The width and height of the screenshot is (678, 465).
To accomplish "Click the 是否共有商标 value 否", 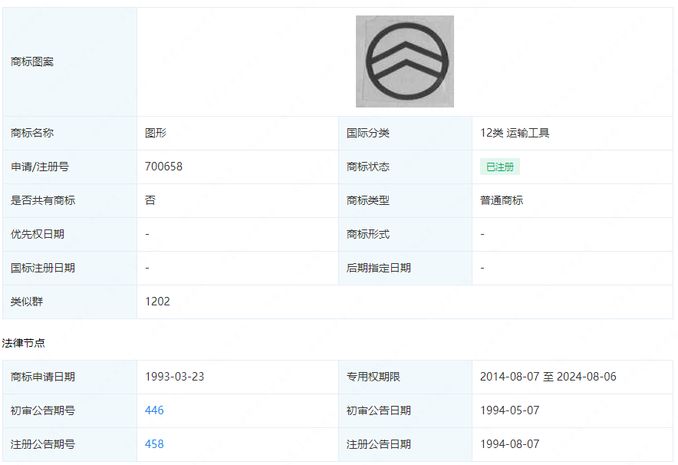I will (x=150, y=200).
